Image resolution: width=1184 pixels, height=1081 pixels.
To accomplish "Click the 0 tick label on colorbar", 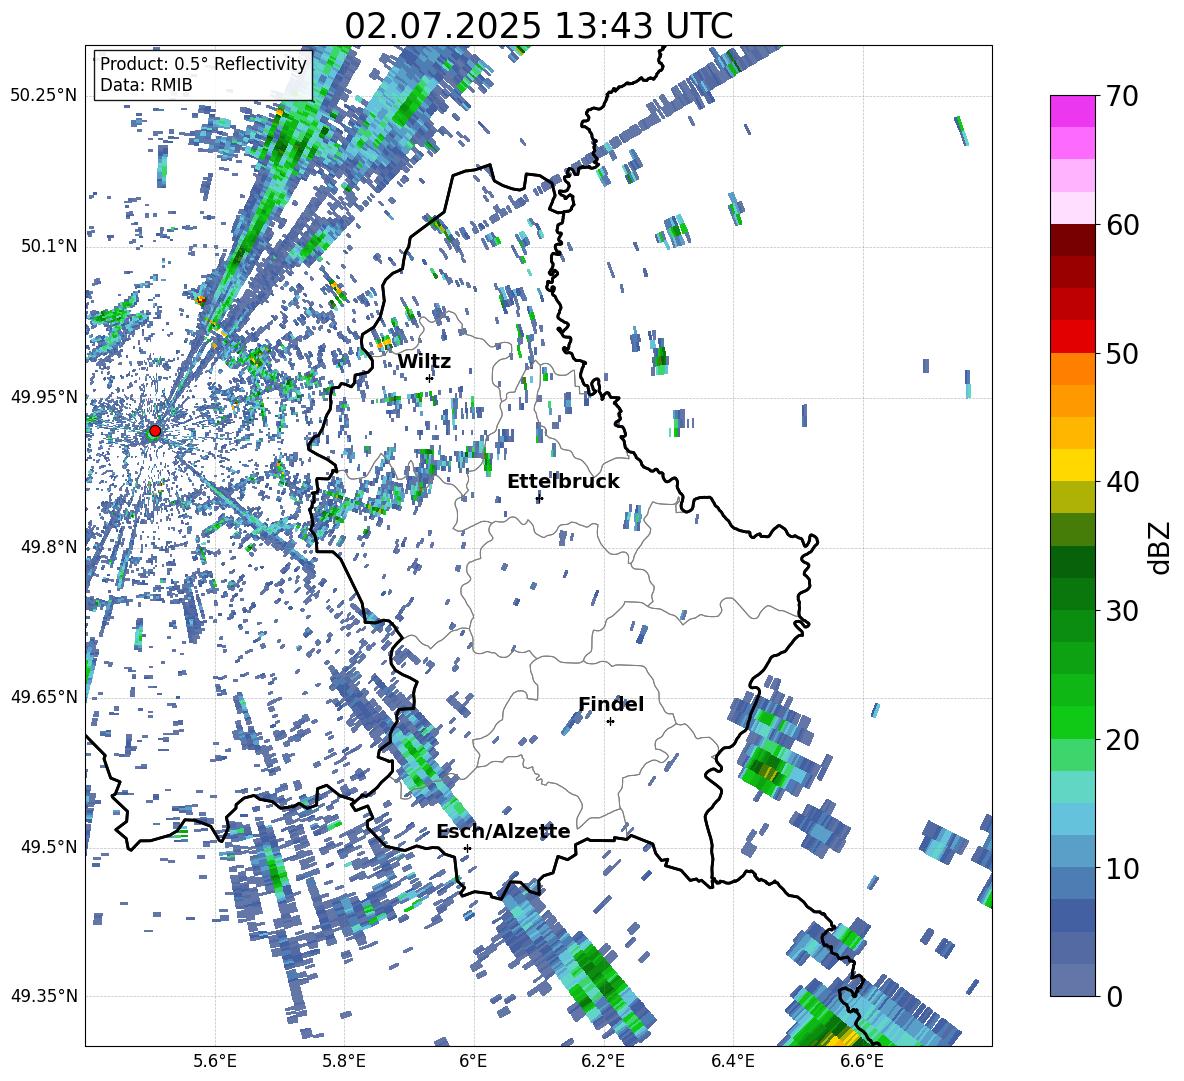I will coord(1115,997).
